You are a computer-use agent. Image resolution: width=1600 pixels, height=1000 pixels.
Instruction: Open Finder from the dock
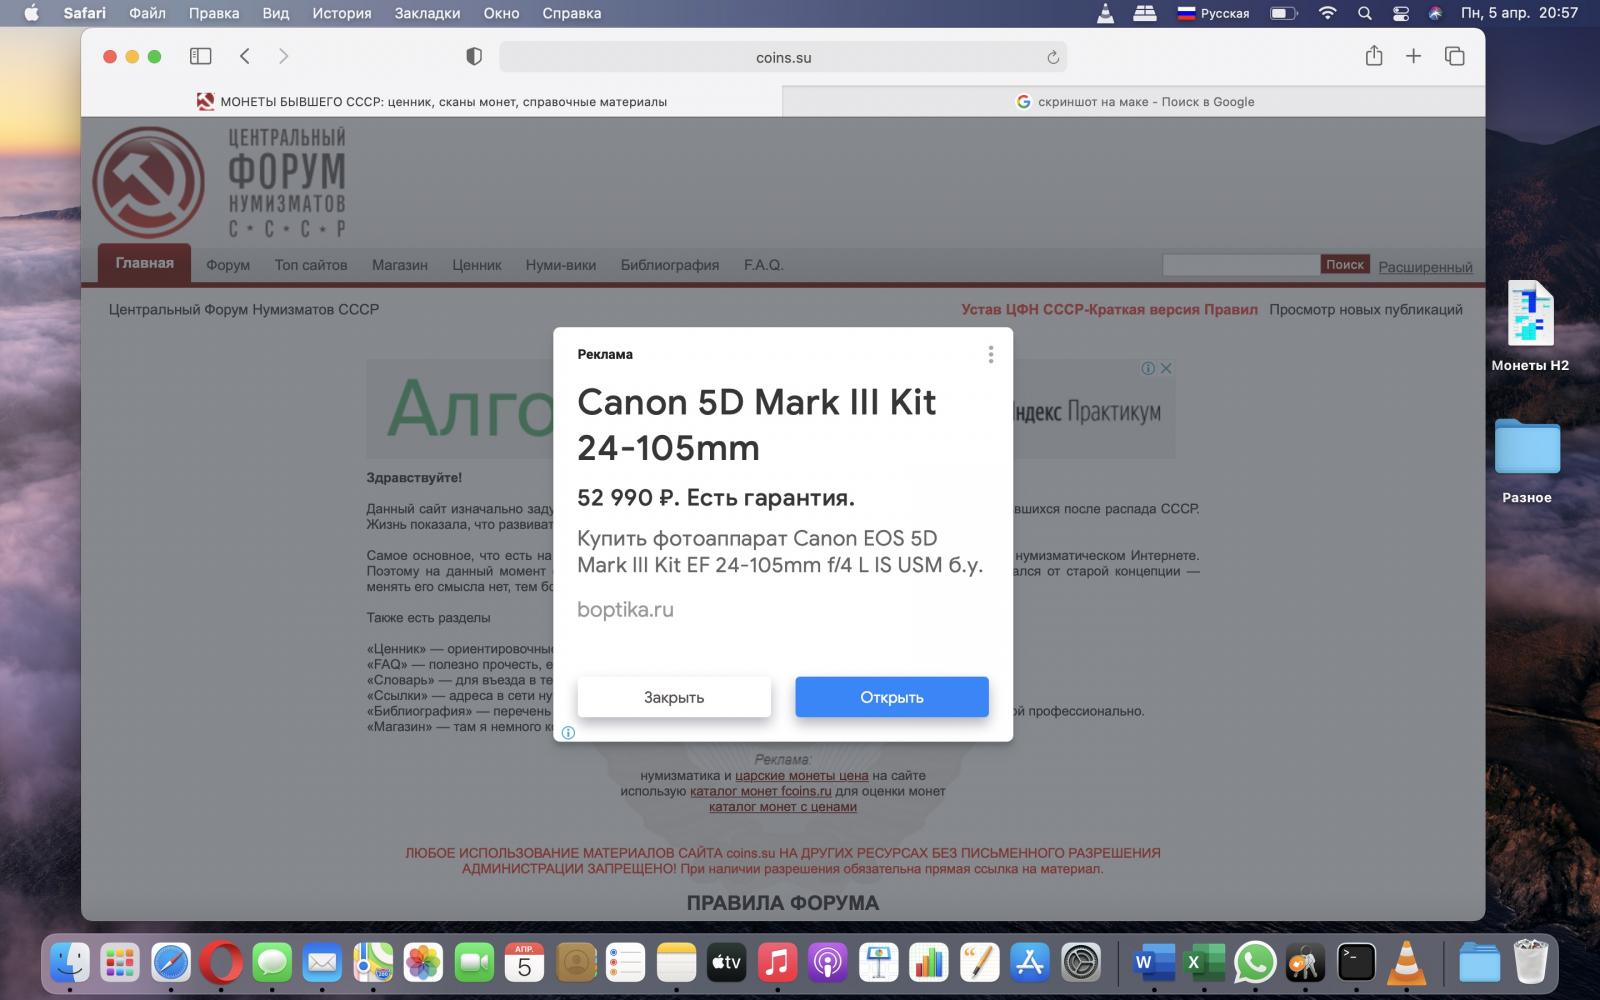pos(70,963)
